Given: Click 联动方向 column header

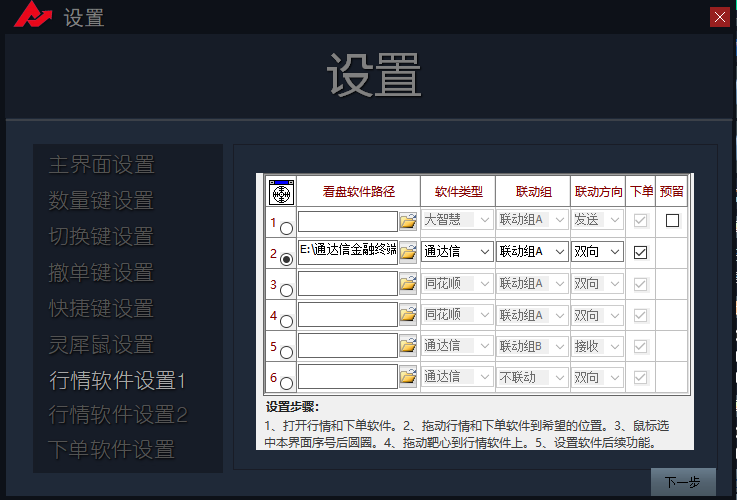Looking at the screenshot, I should (598, 192).
